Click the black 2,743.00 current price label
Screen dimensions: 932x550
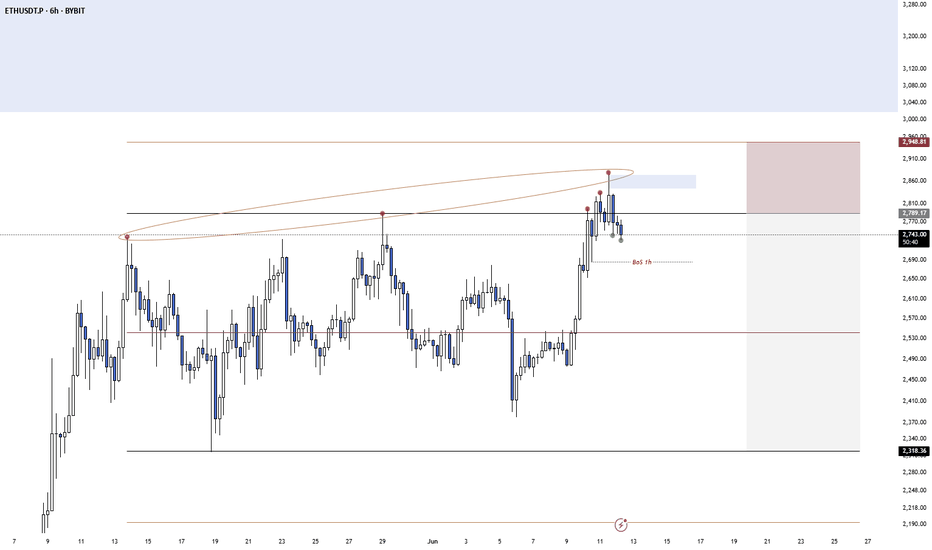tap(914, 235)
